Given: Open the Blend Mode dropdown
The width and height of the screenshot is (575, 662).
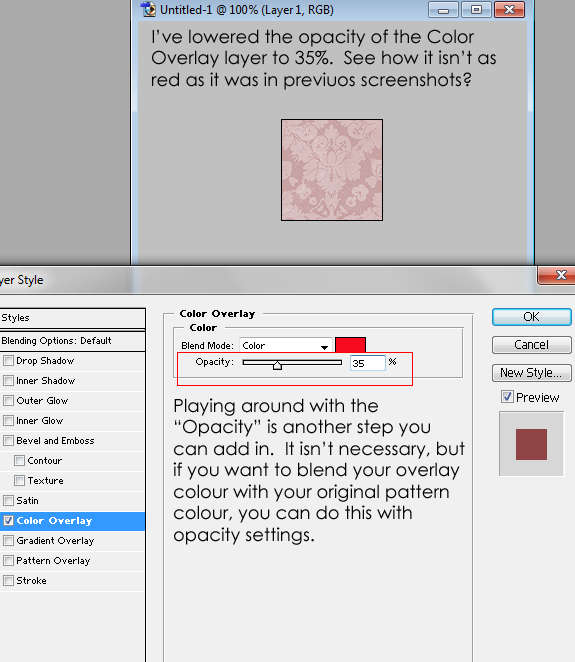Looking at the screenshot, I should [286, 345].
